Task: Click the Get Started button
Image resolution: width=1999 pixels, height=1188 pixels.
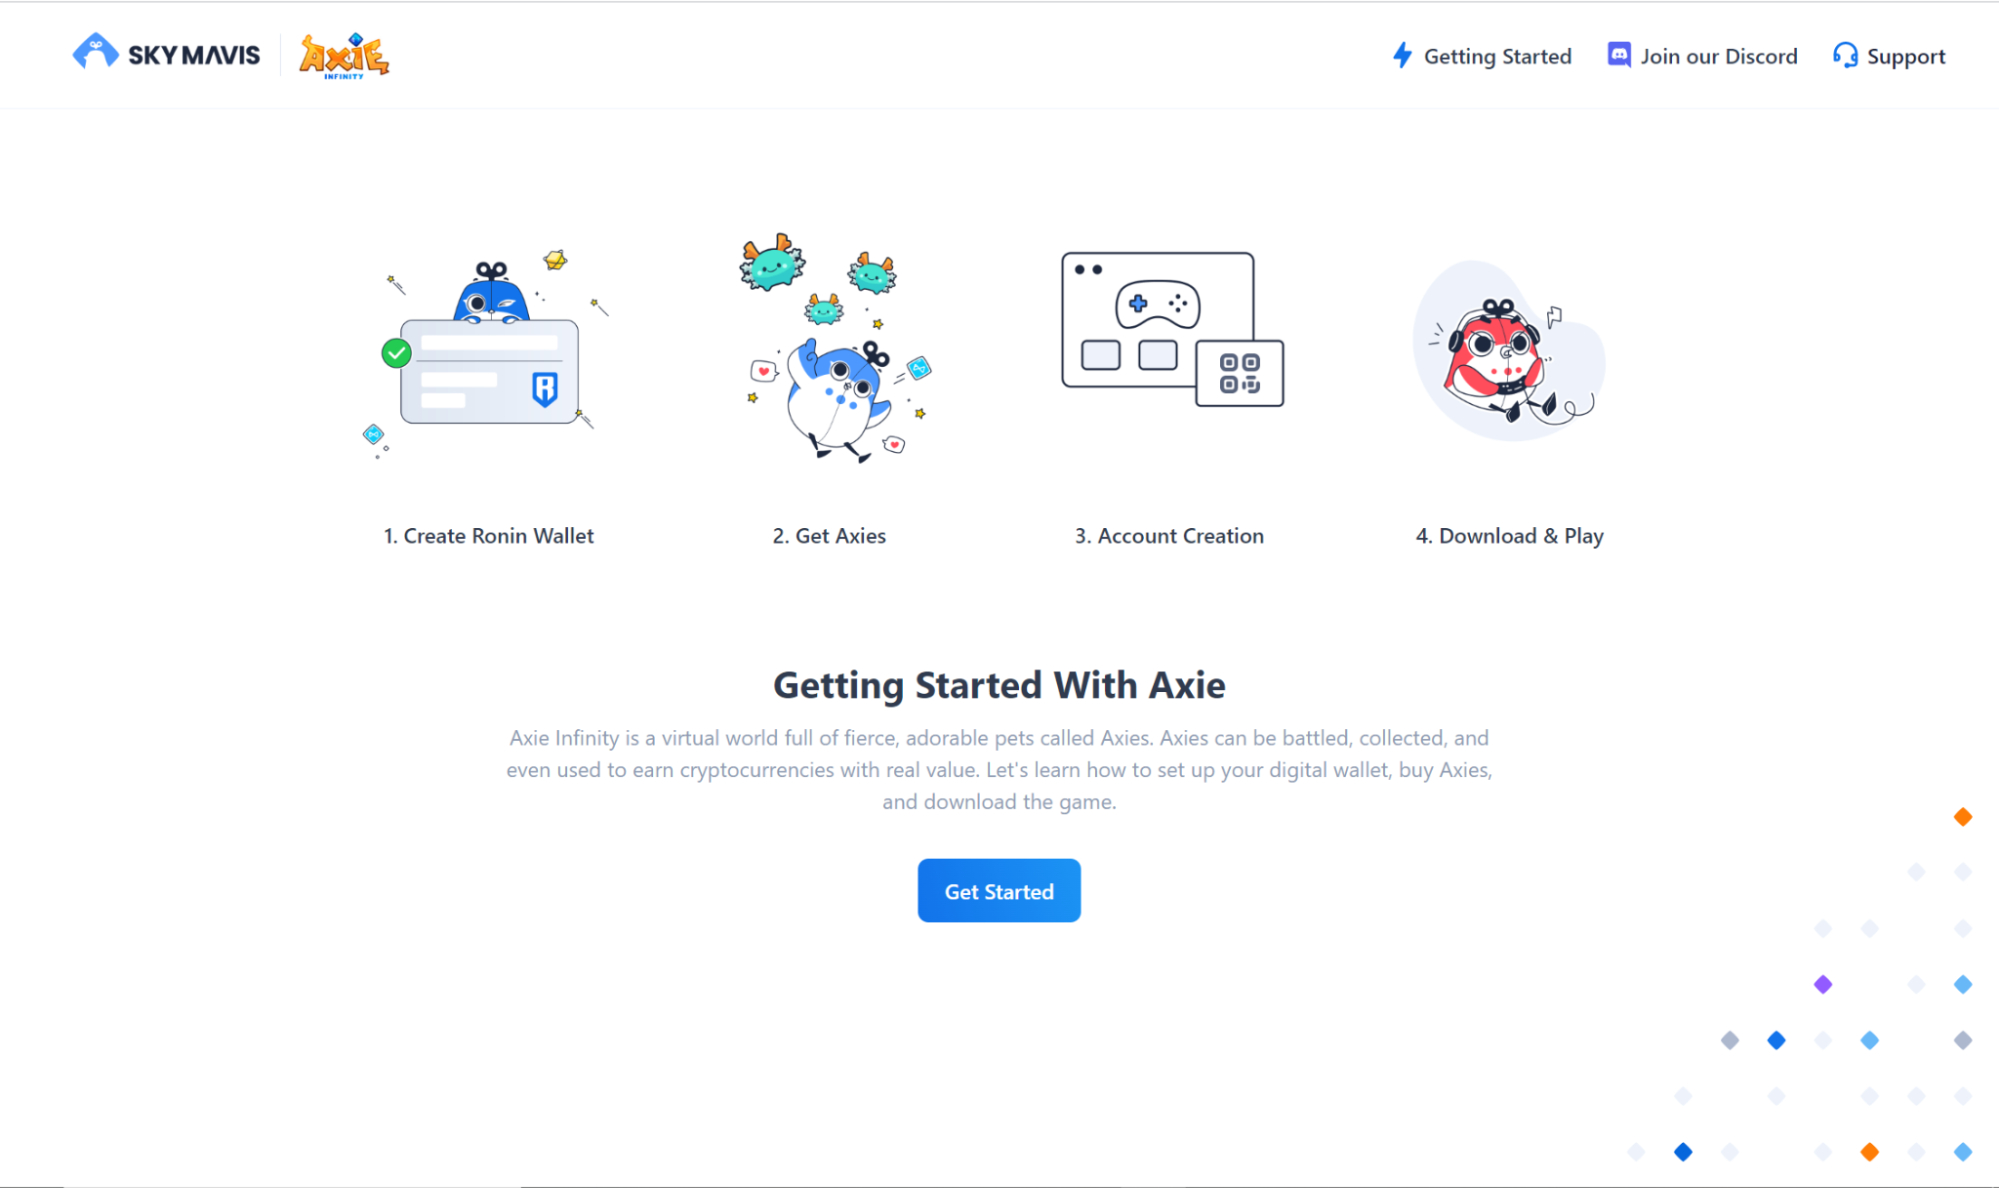Action: point(1000,890)
